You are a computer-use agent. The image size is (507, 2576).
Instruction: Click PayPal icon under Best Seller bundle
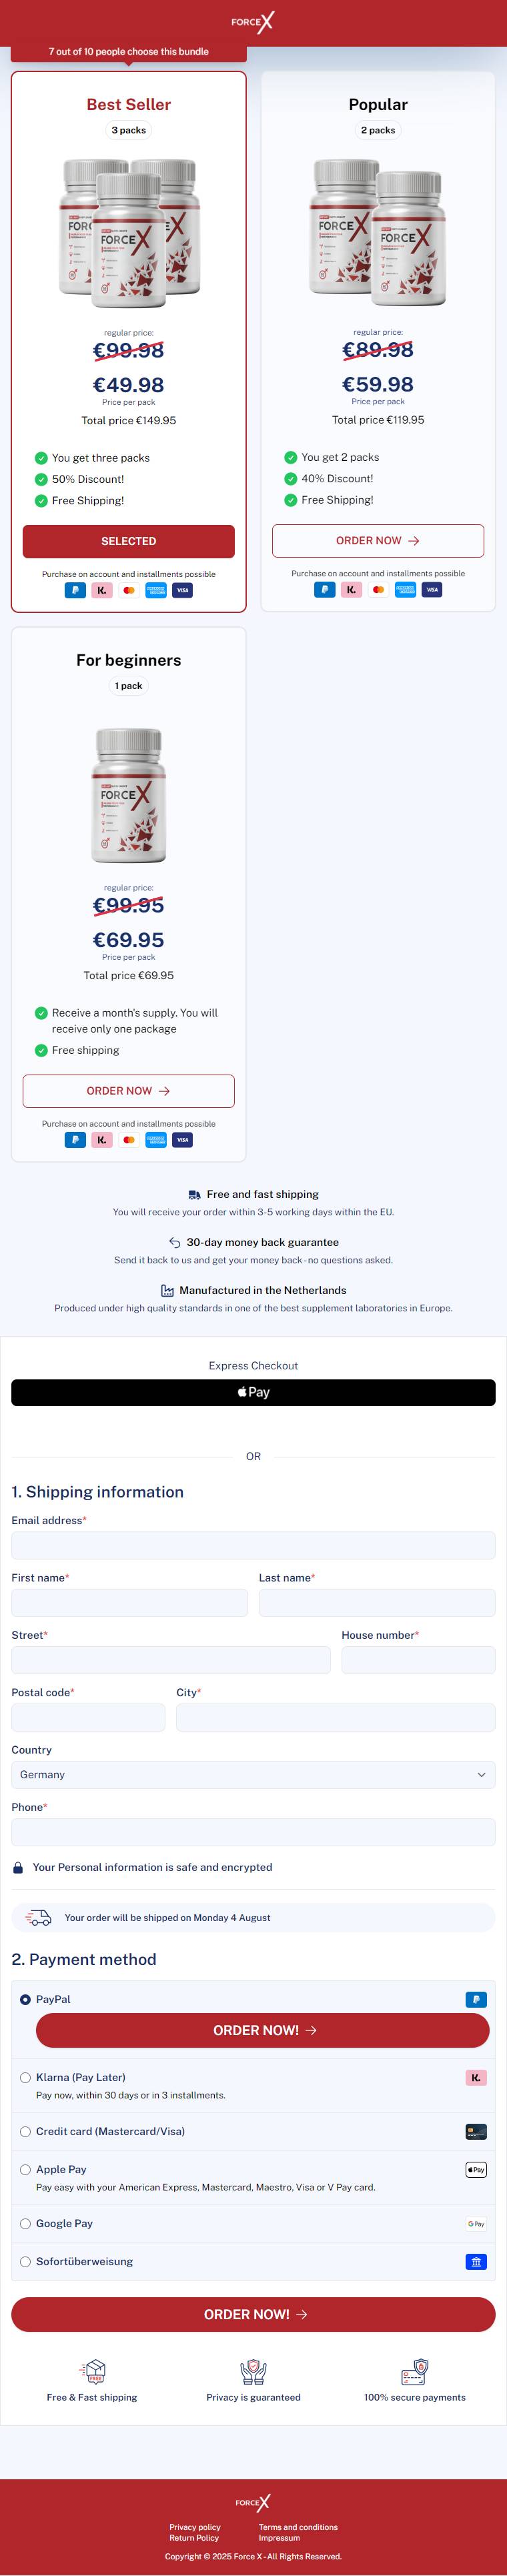point(75,590)
